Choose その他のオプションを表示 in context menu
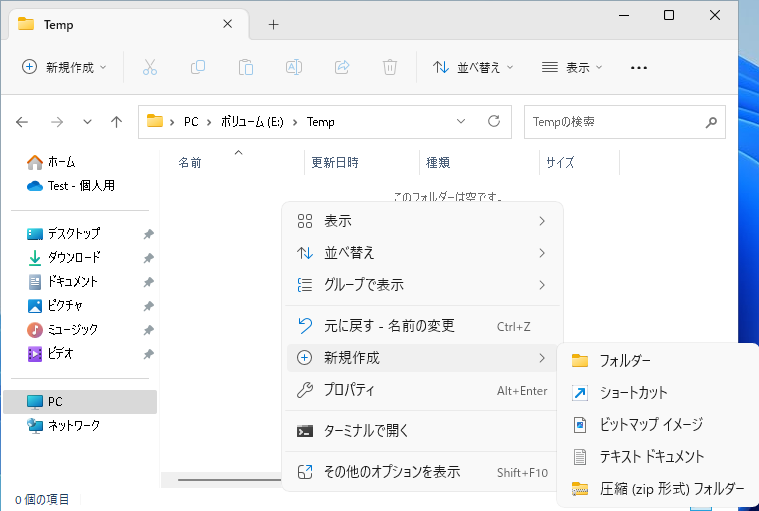 pos(422,472)
